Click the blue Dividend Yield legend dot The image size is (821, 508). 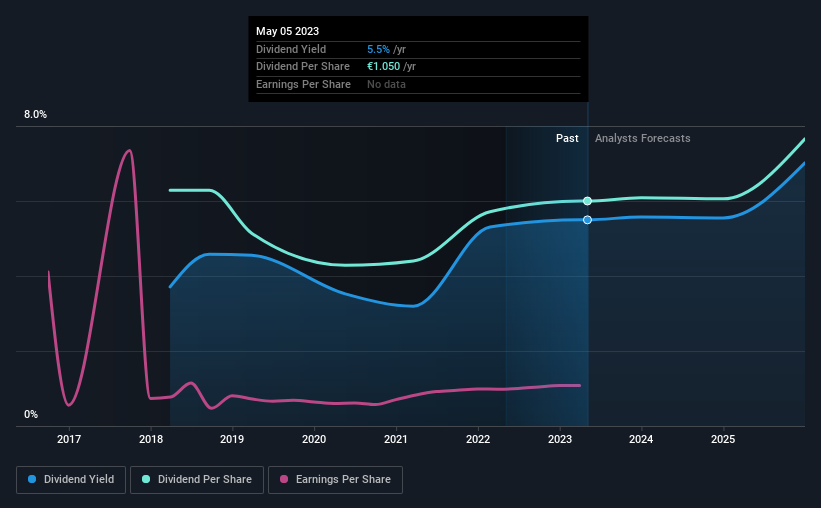tap(32, 479)
